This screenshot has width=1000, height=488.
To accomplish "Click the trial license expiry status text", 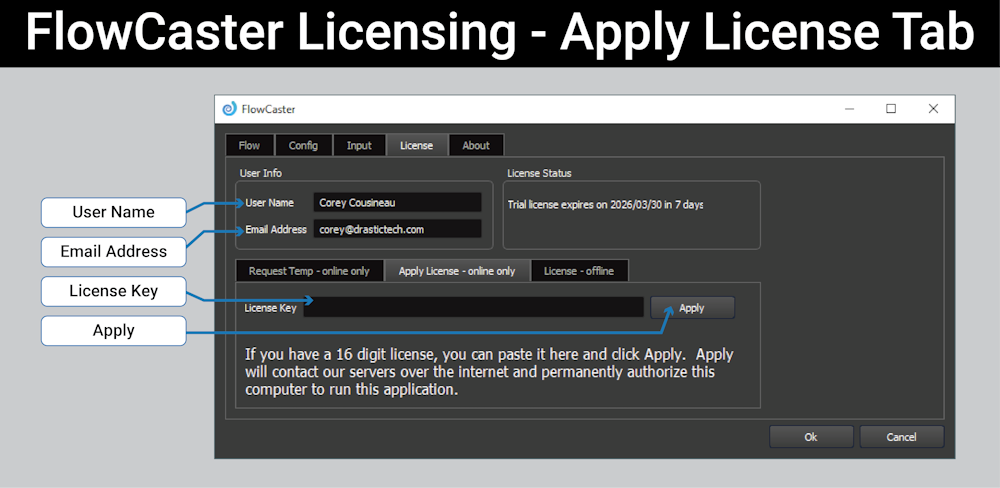I will (x=605, y=205).
